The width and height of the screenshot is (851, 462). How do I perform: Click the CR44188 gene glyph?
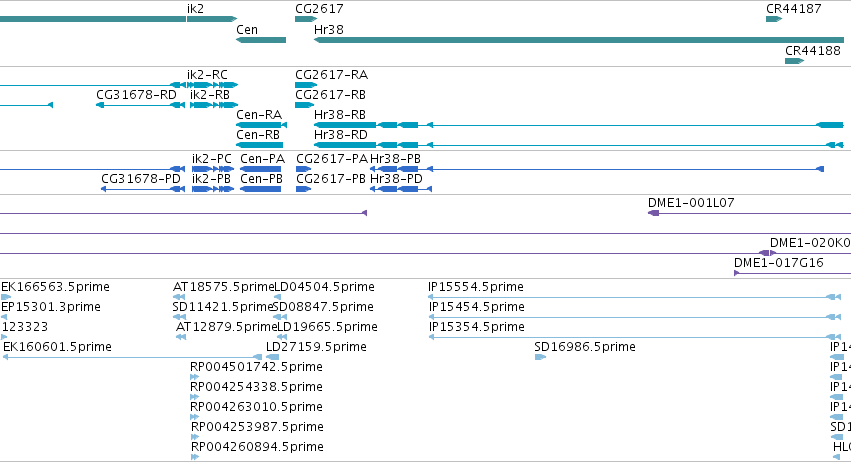(794, 61)
